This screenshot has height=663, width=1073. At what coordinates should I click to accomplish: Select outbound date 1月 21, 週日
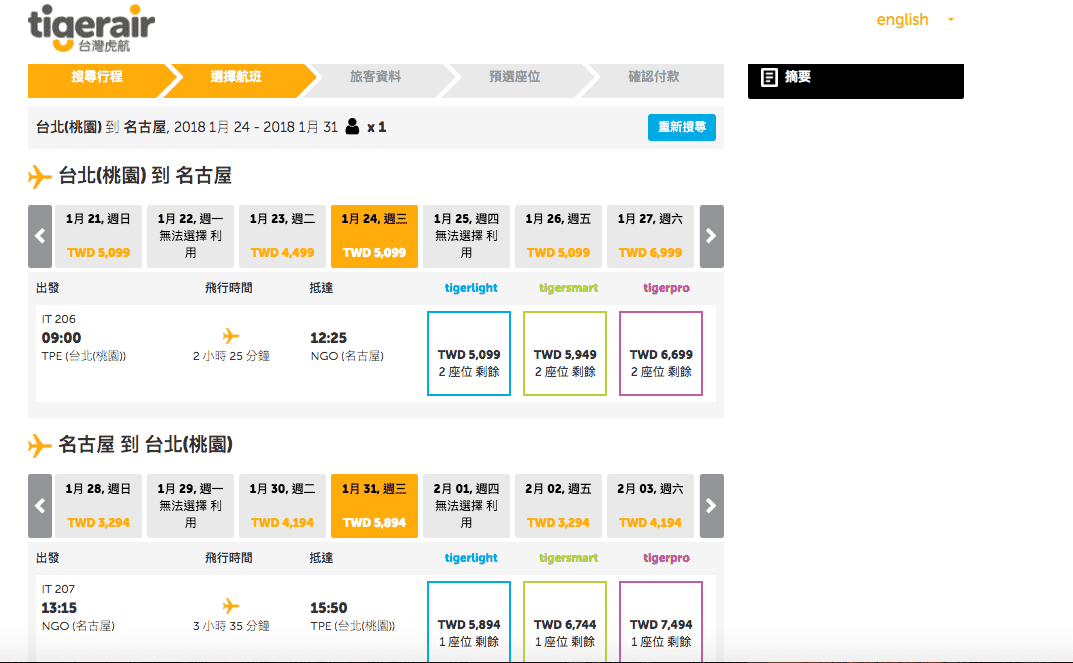pyautogui.click(x=99, y=236)
